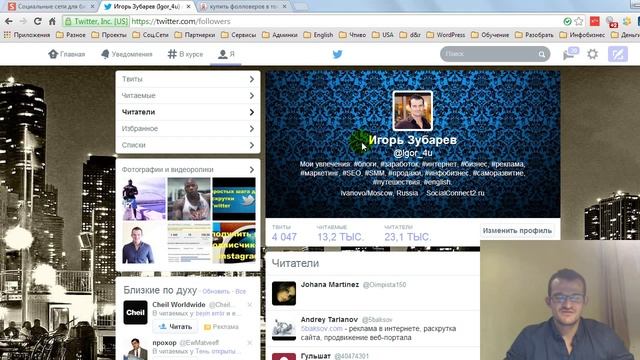
Task: Open the Списки section
Action: [x=188, y=145]
